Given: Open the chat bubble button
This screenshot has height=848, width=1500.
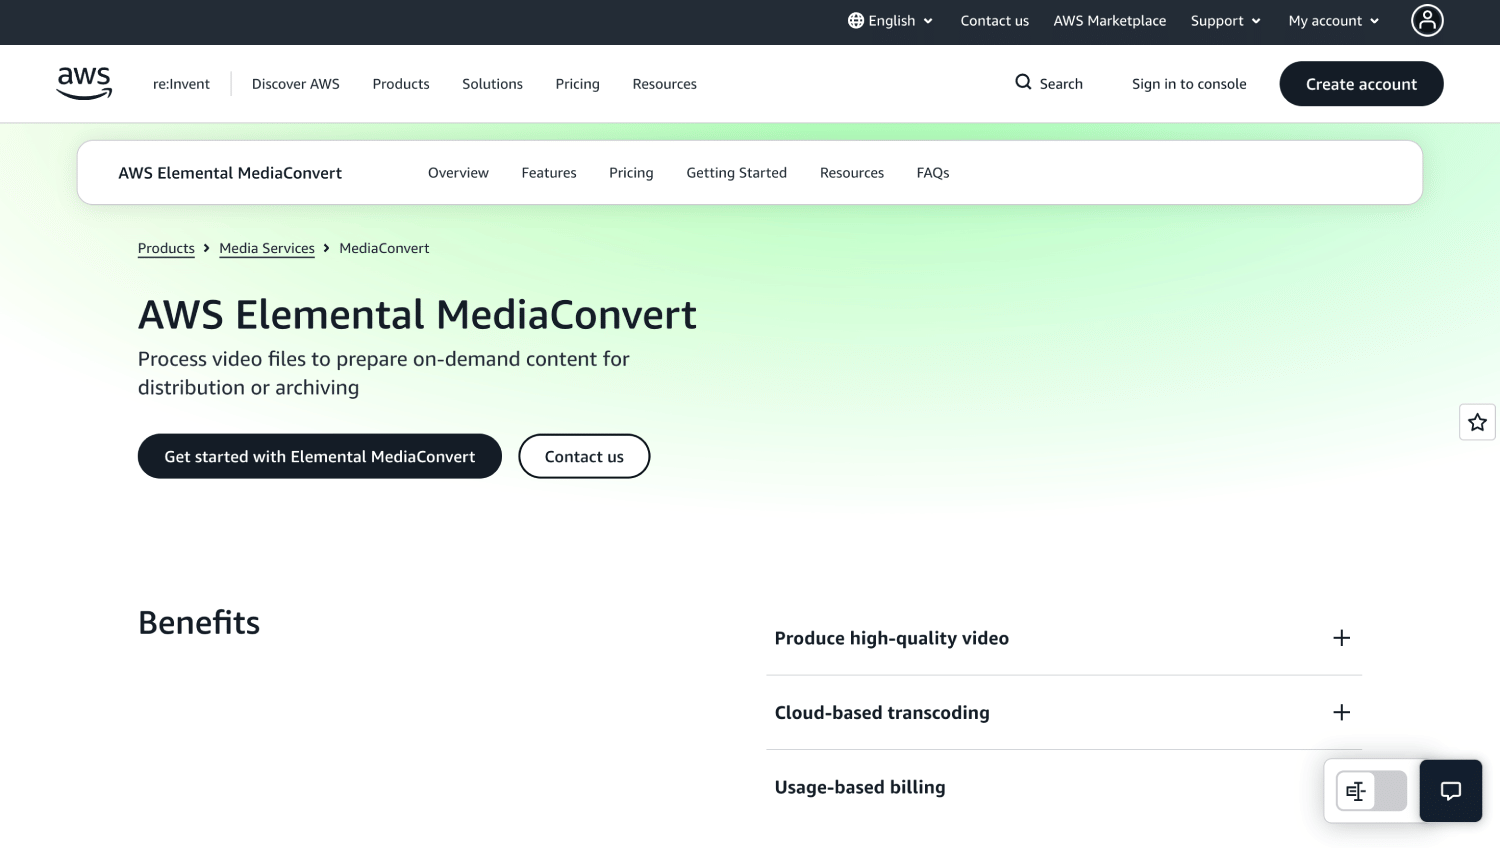Looking at the screenshot, I should coord(1451,791).
